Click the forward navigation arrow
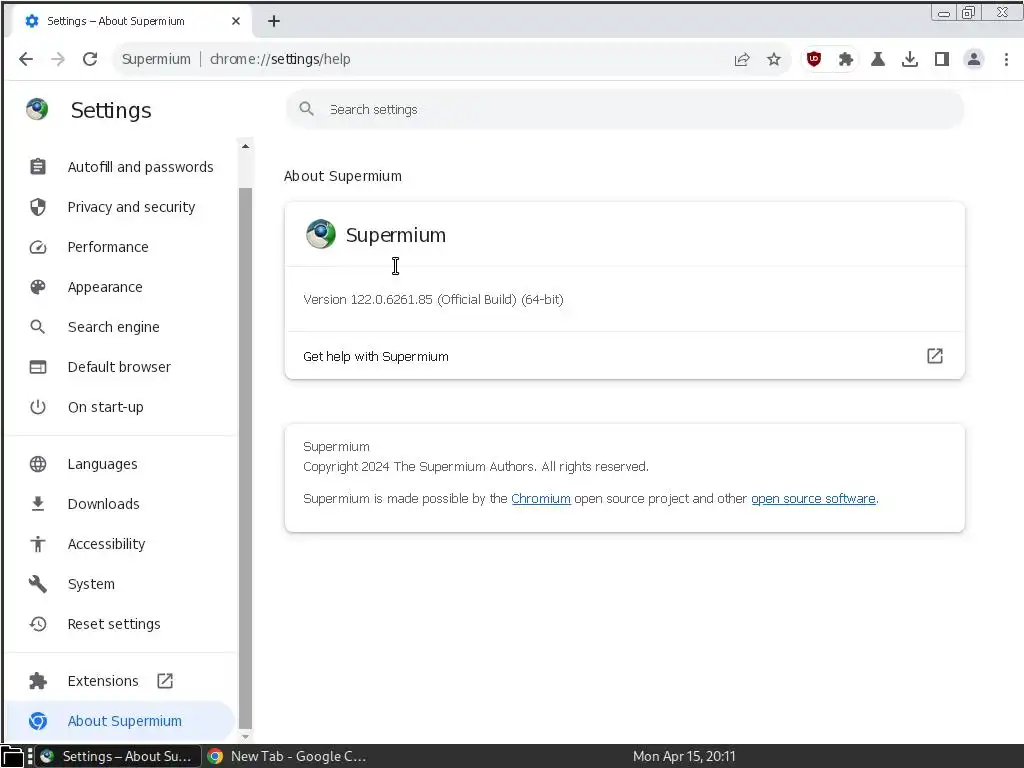Viewport: 1024px width, 768px height. (x=58, y=59)
